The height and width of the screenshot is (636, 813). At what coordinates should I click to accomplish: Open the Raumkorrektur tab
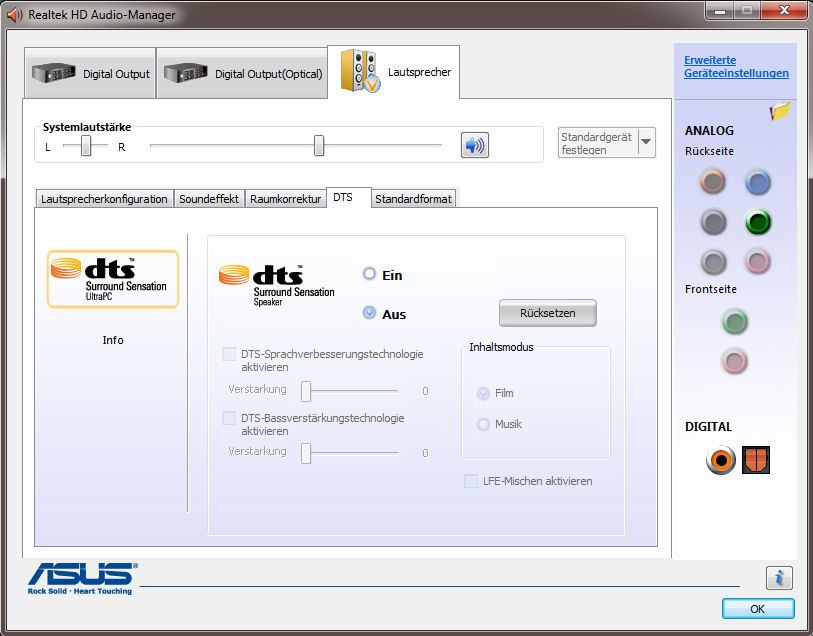coord(286,199)
